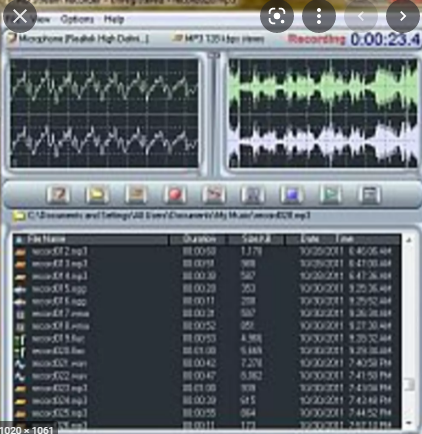422x434 pixels.
Task: Click the toolbar icon after the record button
Action: pyautogui.click(x=214, y=194)
